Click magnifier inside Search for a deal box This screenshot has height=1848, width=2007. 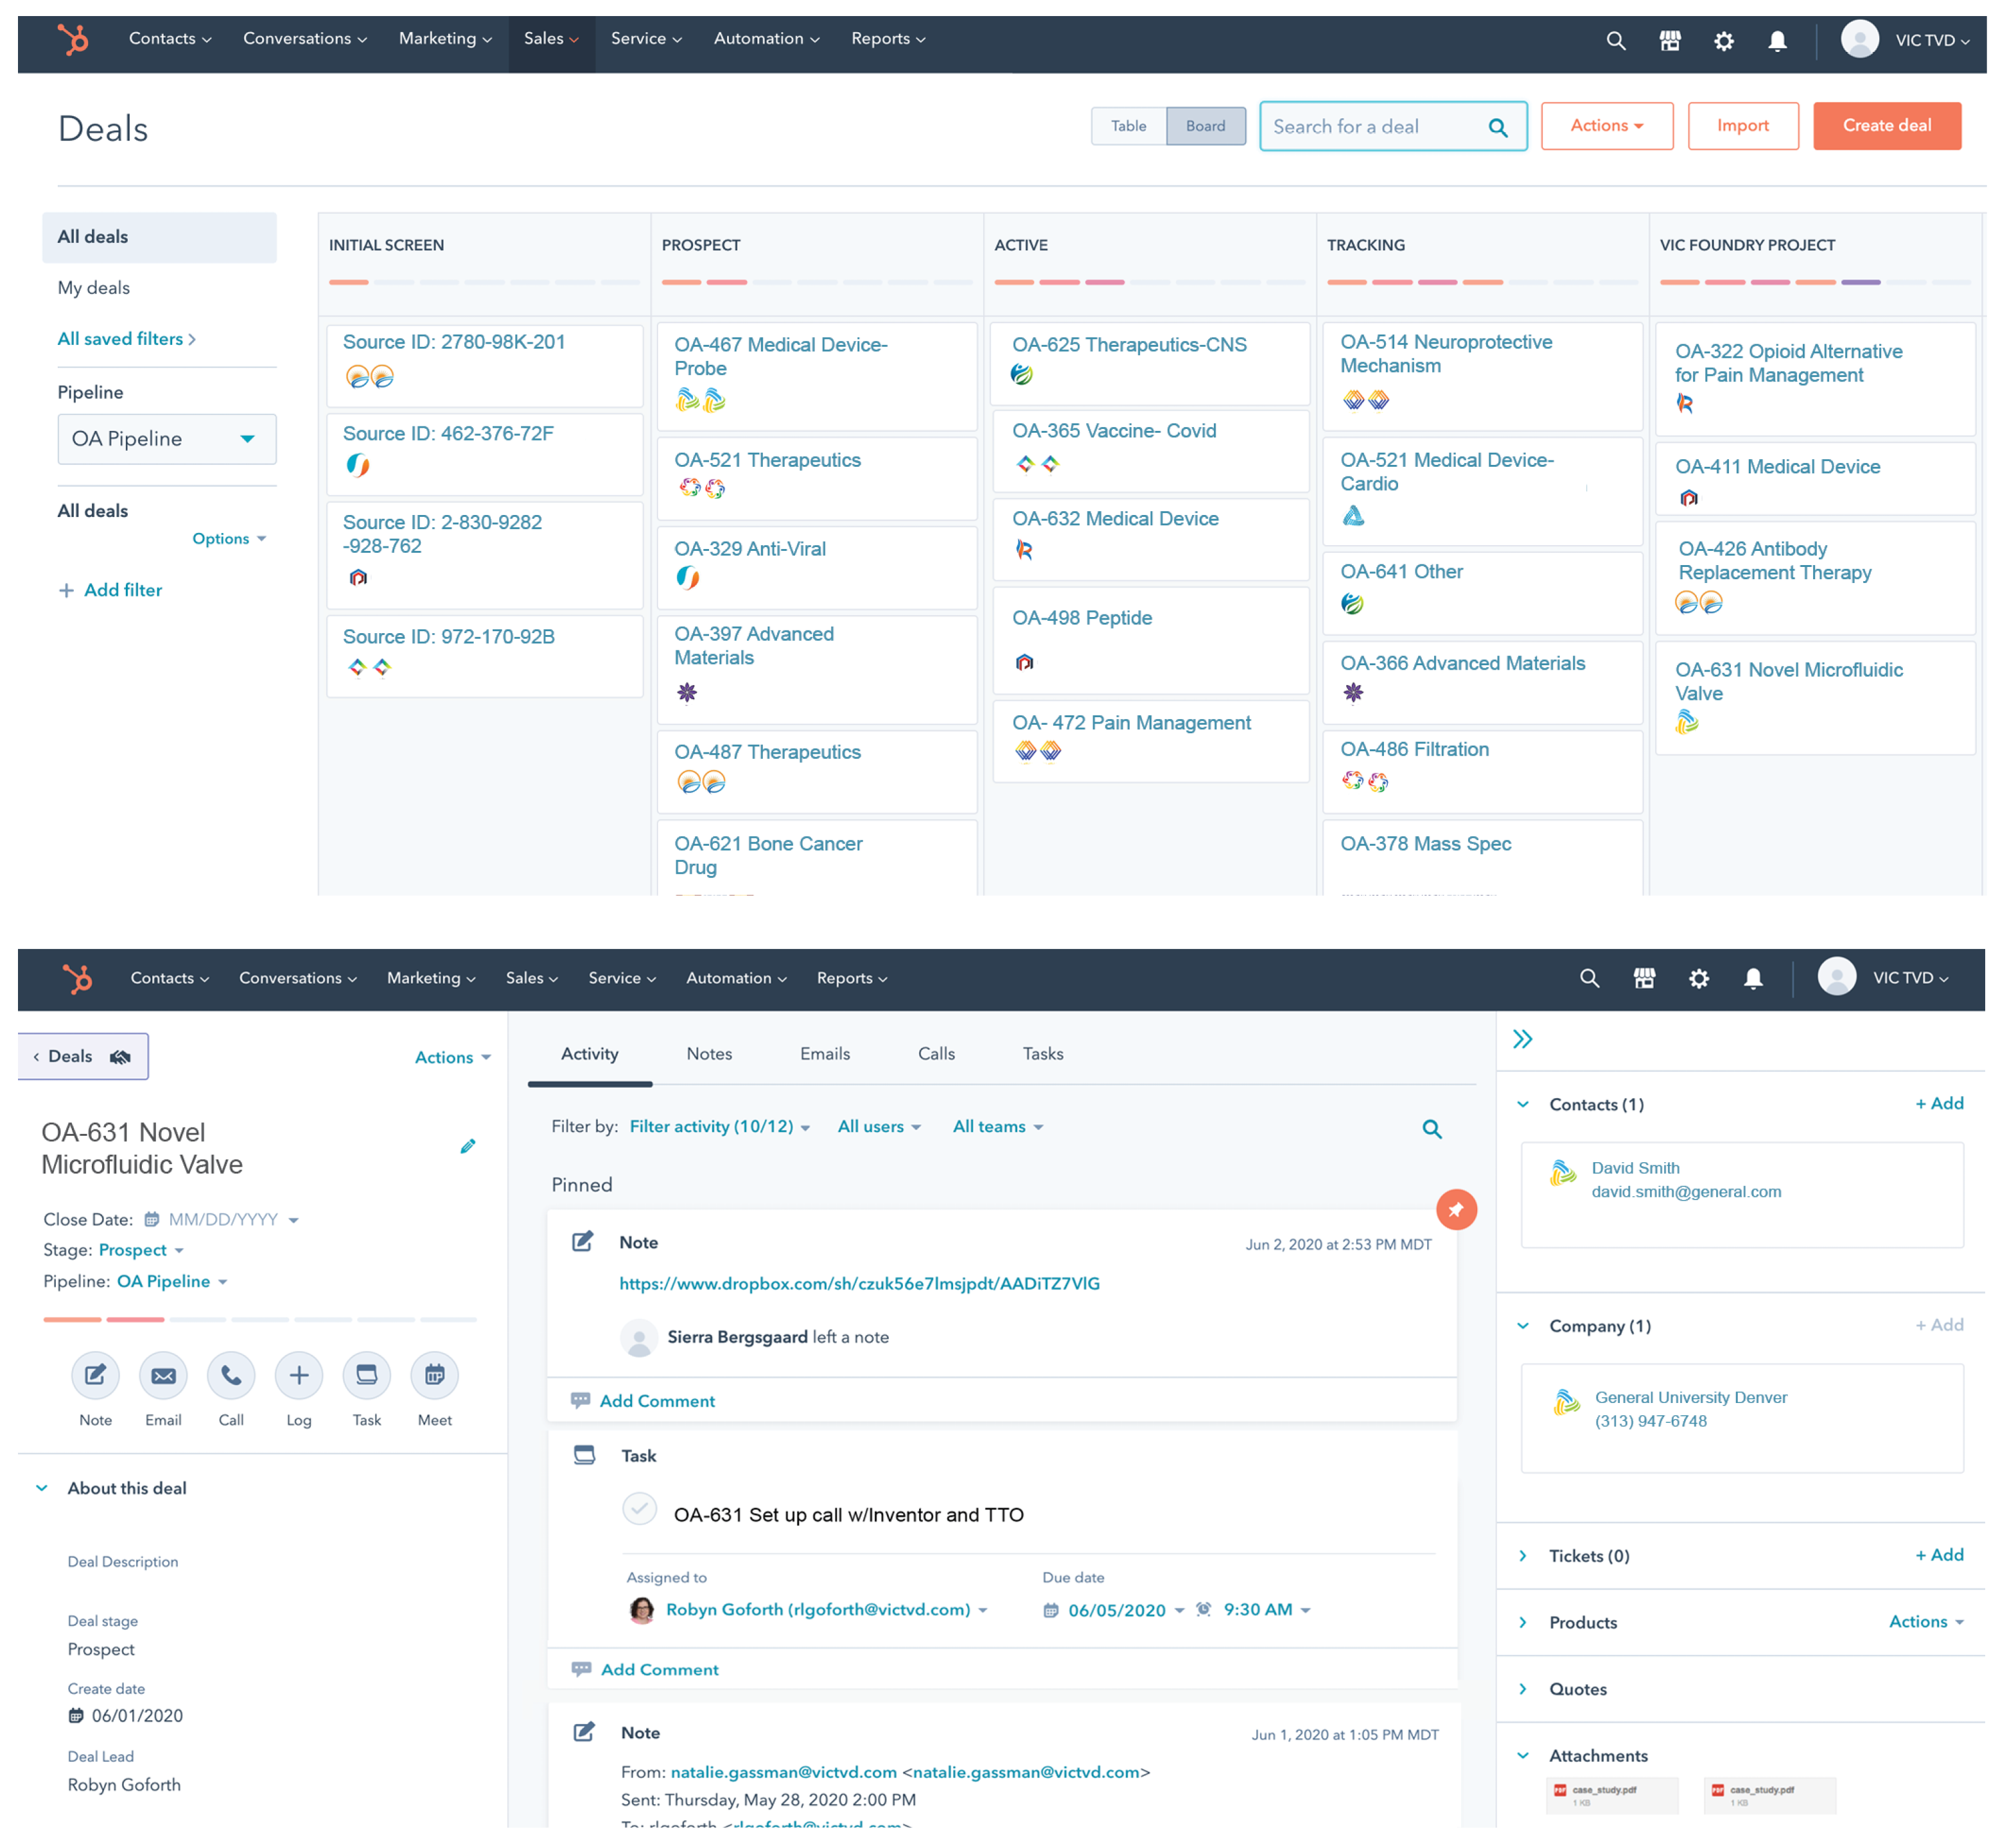click(x=1497, y=127)
